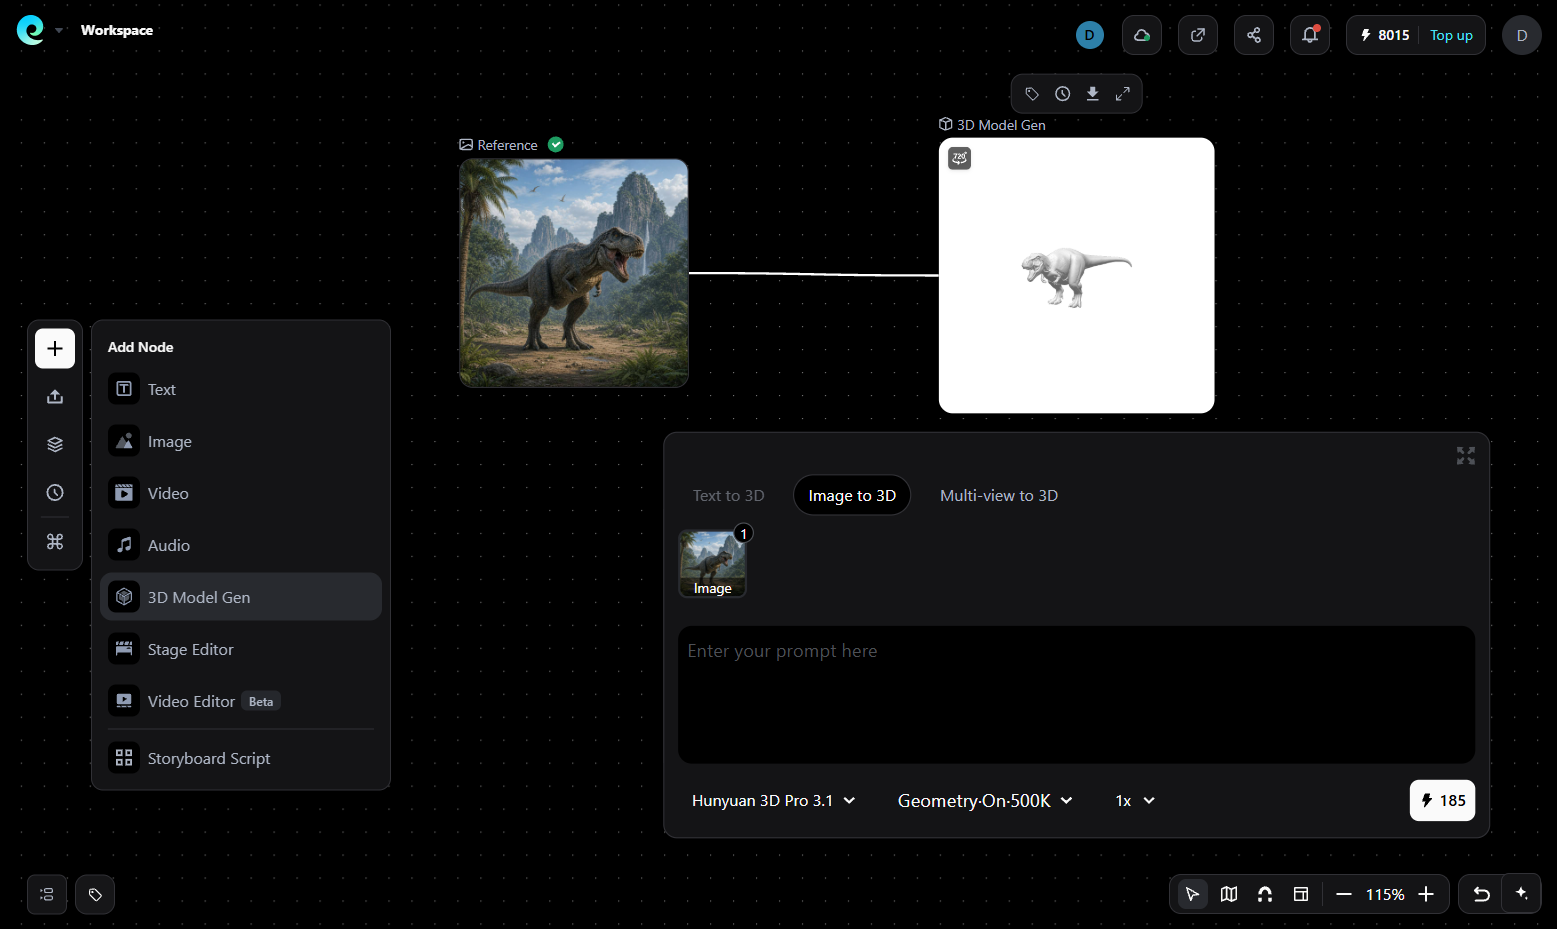1557x929 pixels.
Task: Open the Hunyuan 3D Pro 3.1 model dropdown
Action: pyautogui.click(x=774, y=801)
